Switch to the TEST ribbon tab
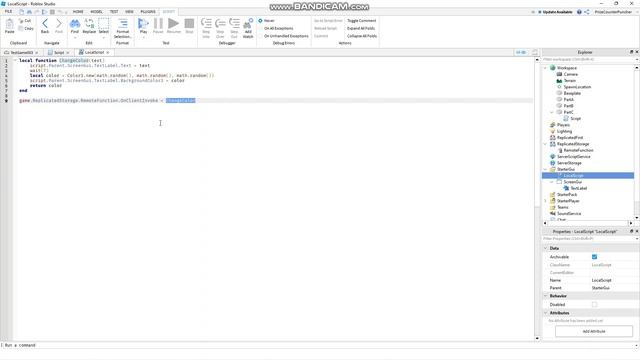The height and width of the screenshot is (360, 640). click(x=114, y=12)
